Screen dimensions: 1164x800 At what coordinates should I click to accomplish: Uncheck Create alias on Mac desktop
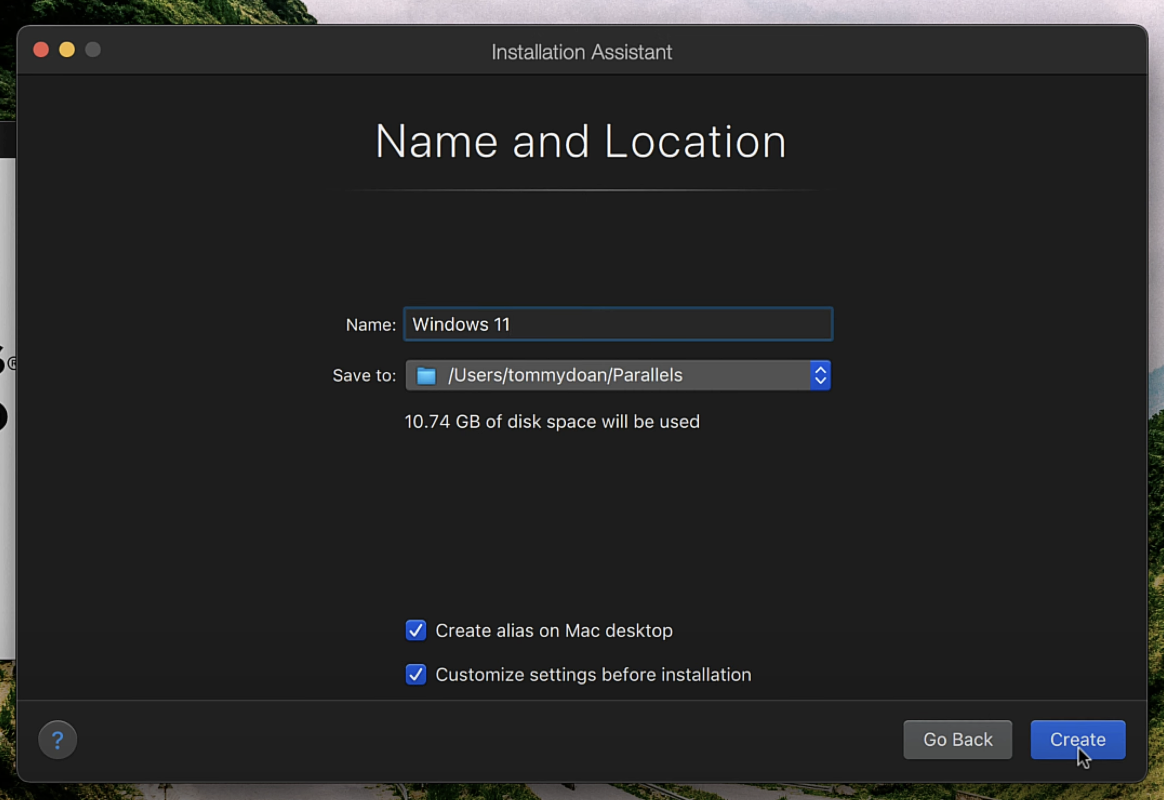point(416,630)
